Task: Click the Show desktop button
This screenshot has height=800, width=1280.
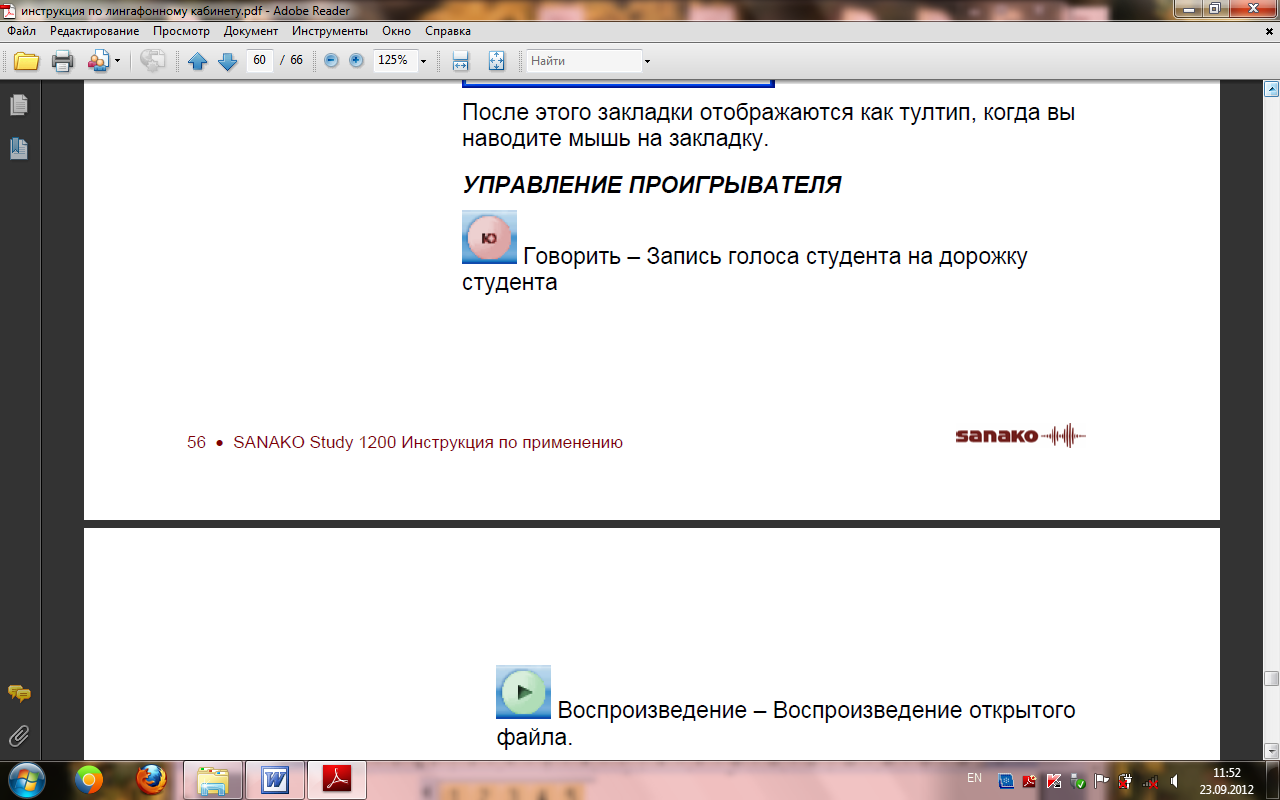Action: point(1272,780)
